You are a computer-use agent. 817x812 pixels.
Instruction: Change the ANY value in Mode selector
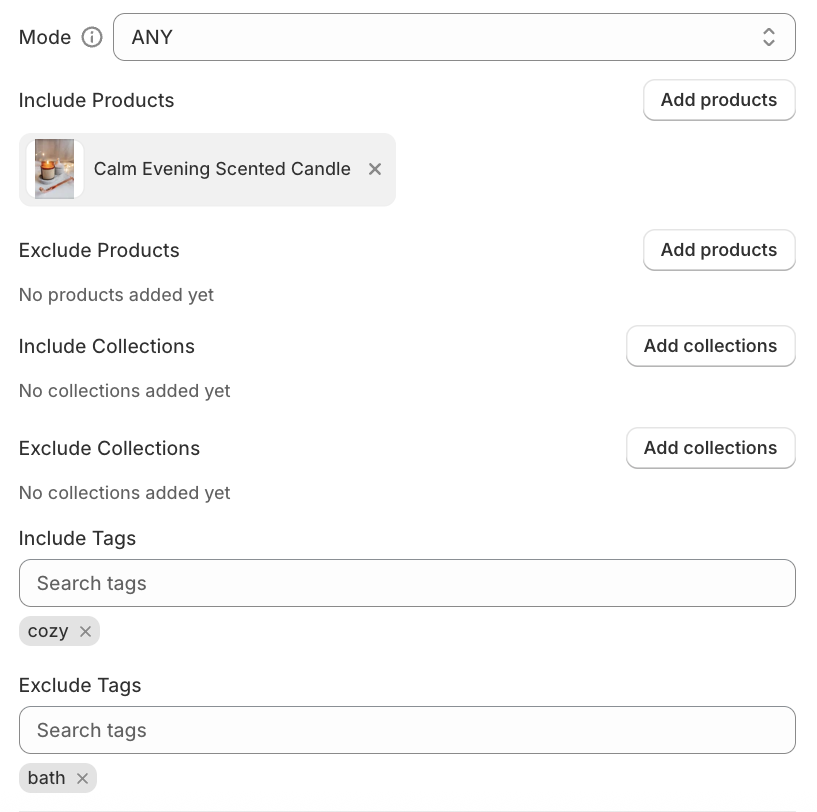pos(454,37)
